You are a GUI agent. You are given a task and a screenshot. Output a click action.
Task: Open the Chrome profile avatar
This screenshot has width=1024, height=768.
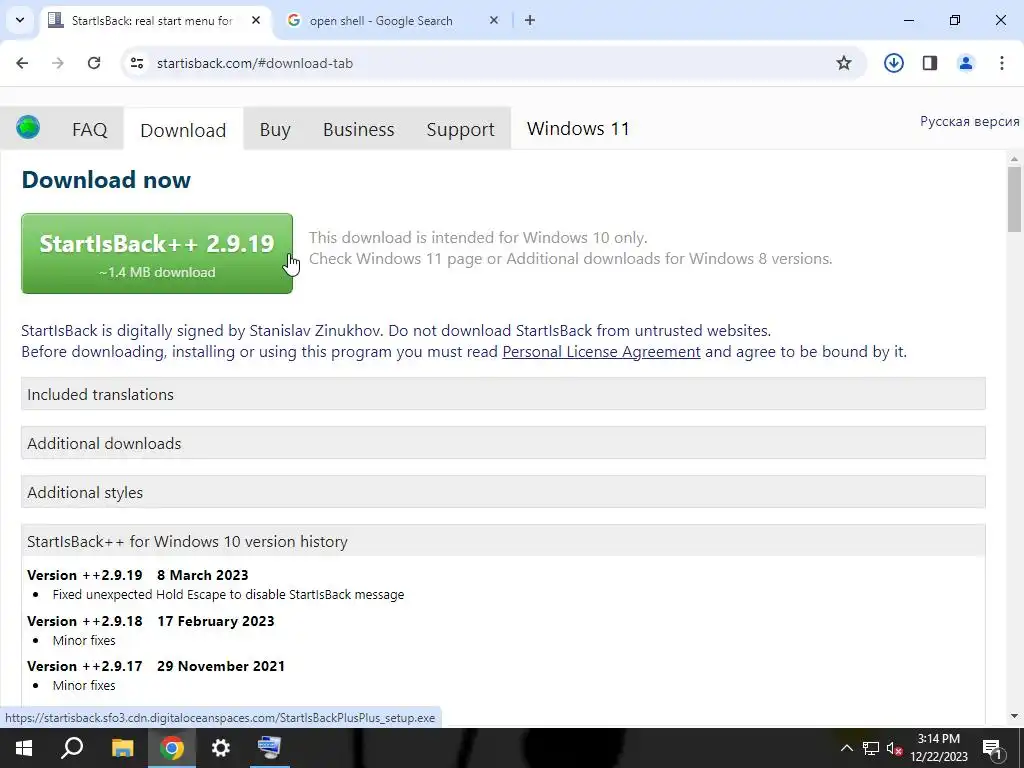pyautogui.click(x=966, y=63)
